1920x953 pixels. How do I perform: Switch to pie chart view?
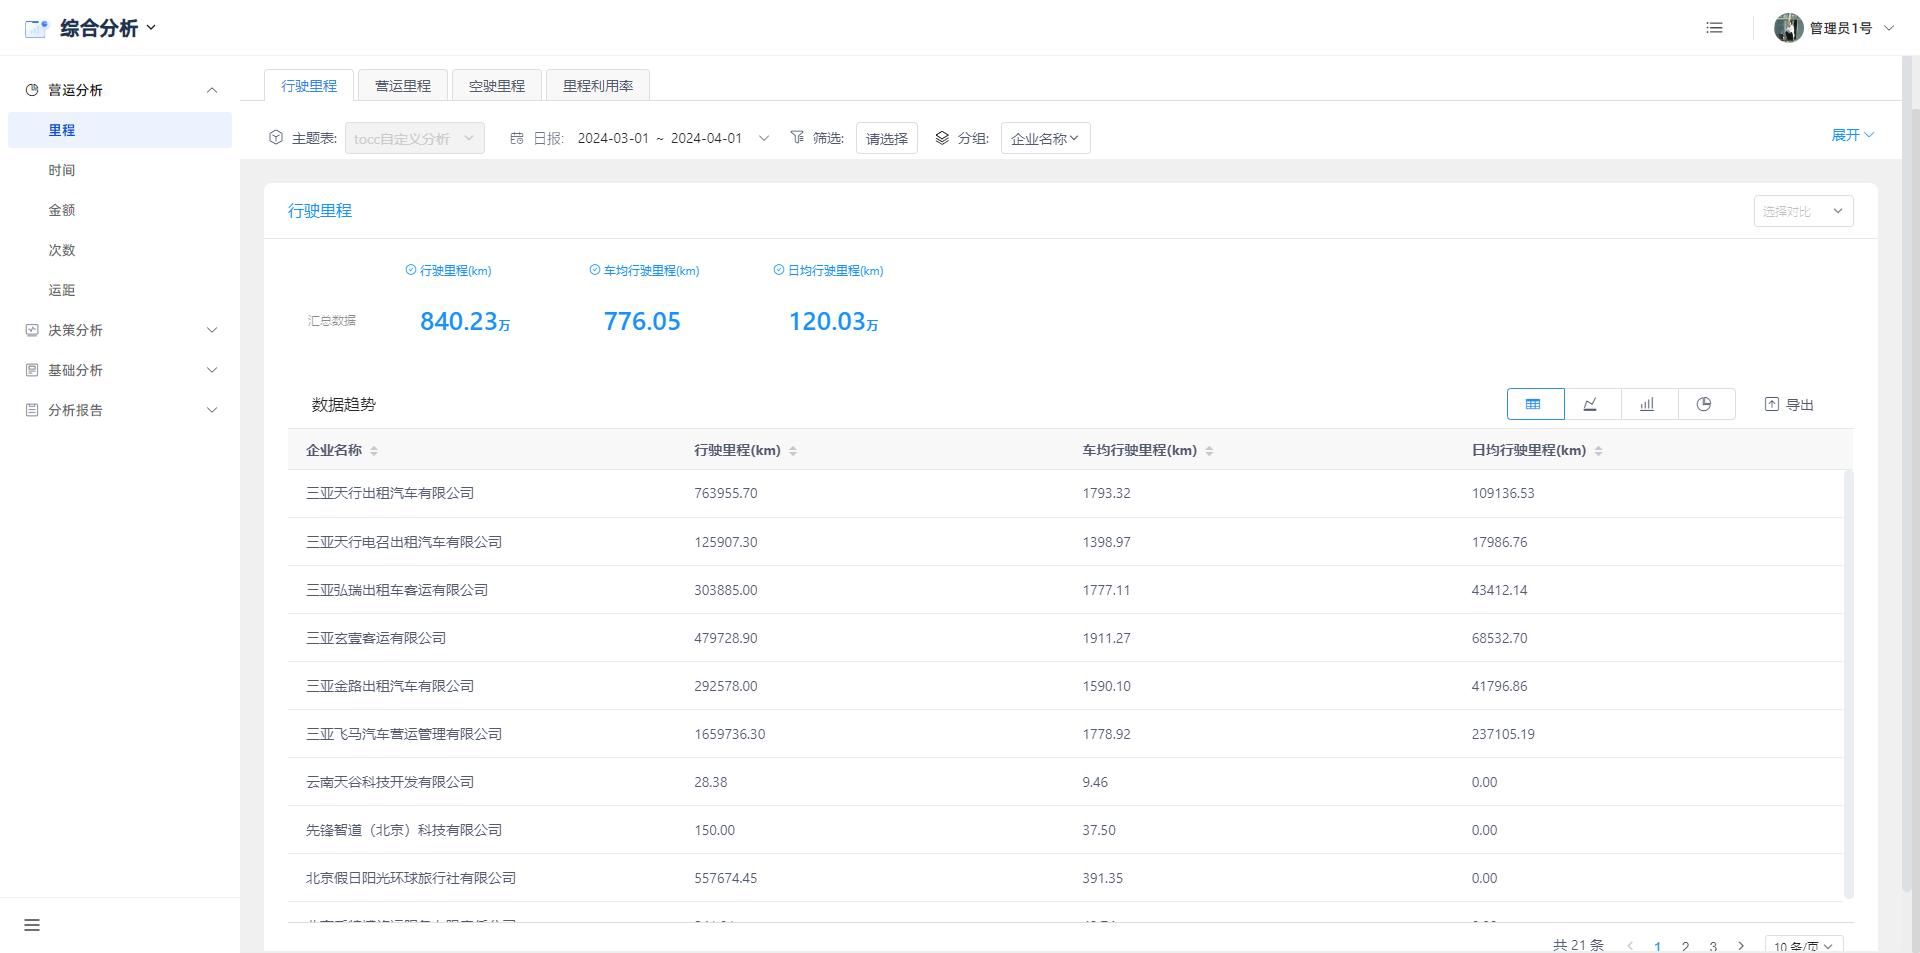pos(1704,404)
